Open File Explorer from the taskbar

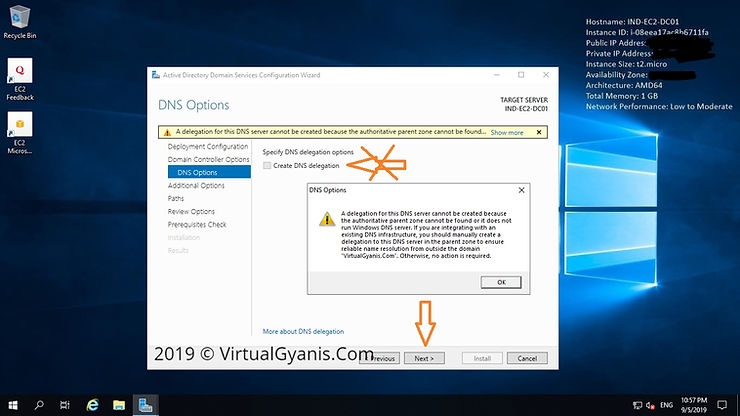coord(119,405)
